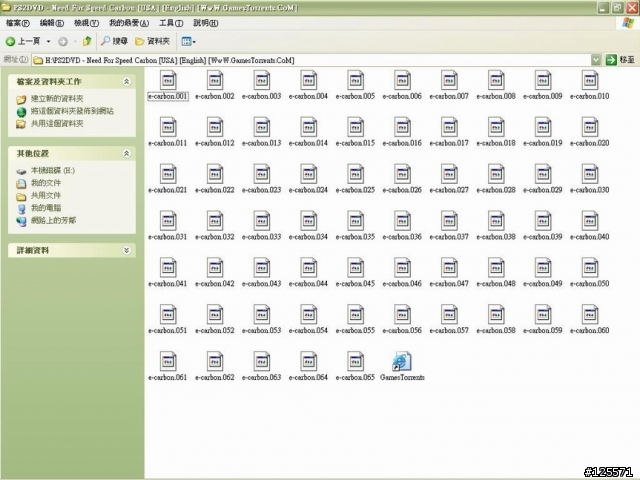640x480 pixels.
Task: Open the 說明(H) menu
Action: click(206, 23)
